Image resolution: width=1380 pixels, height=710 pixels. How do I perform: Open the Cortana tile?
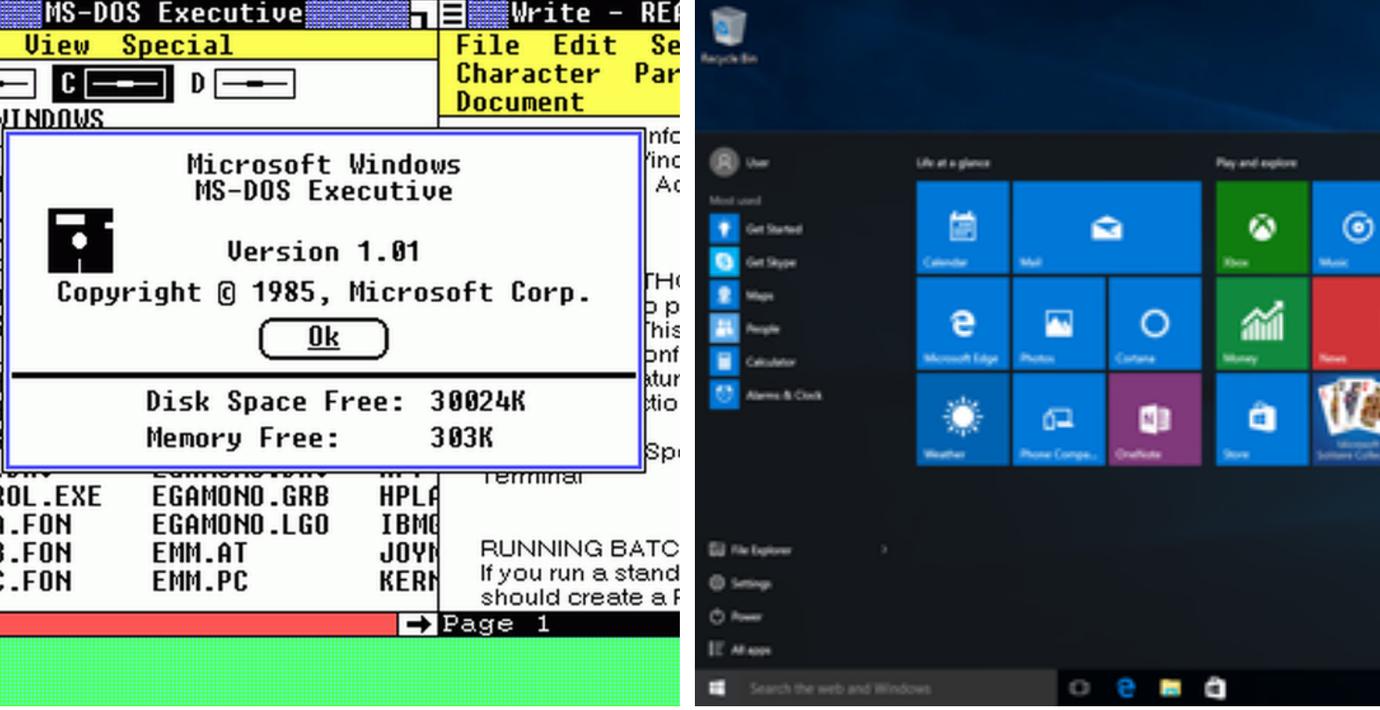(x=1154, y=323)
